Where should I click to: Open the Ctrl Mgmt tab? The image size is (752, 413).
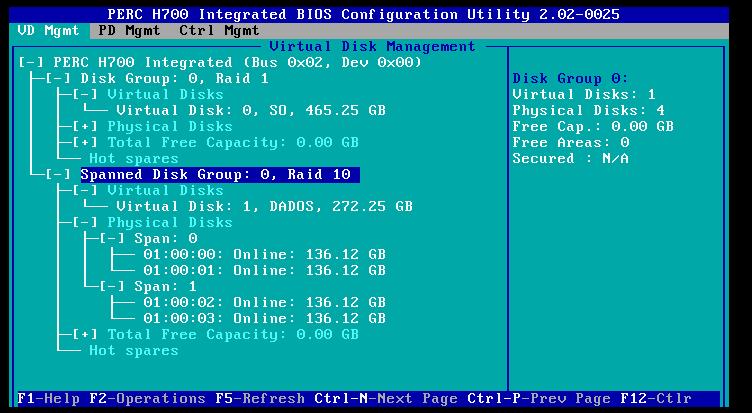click(x=219, y=31)
